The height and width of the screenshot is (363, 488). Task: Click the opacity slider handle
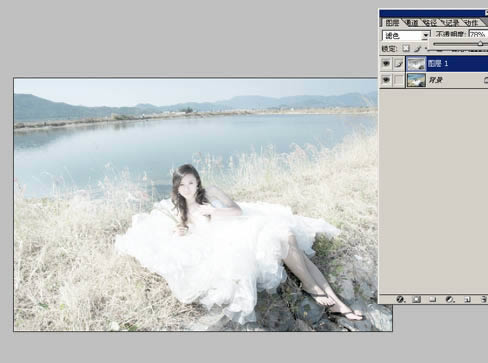click(x=480, y=44)
